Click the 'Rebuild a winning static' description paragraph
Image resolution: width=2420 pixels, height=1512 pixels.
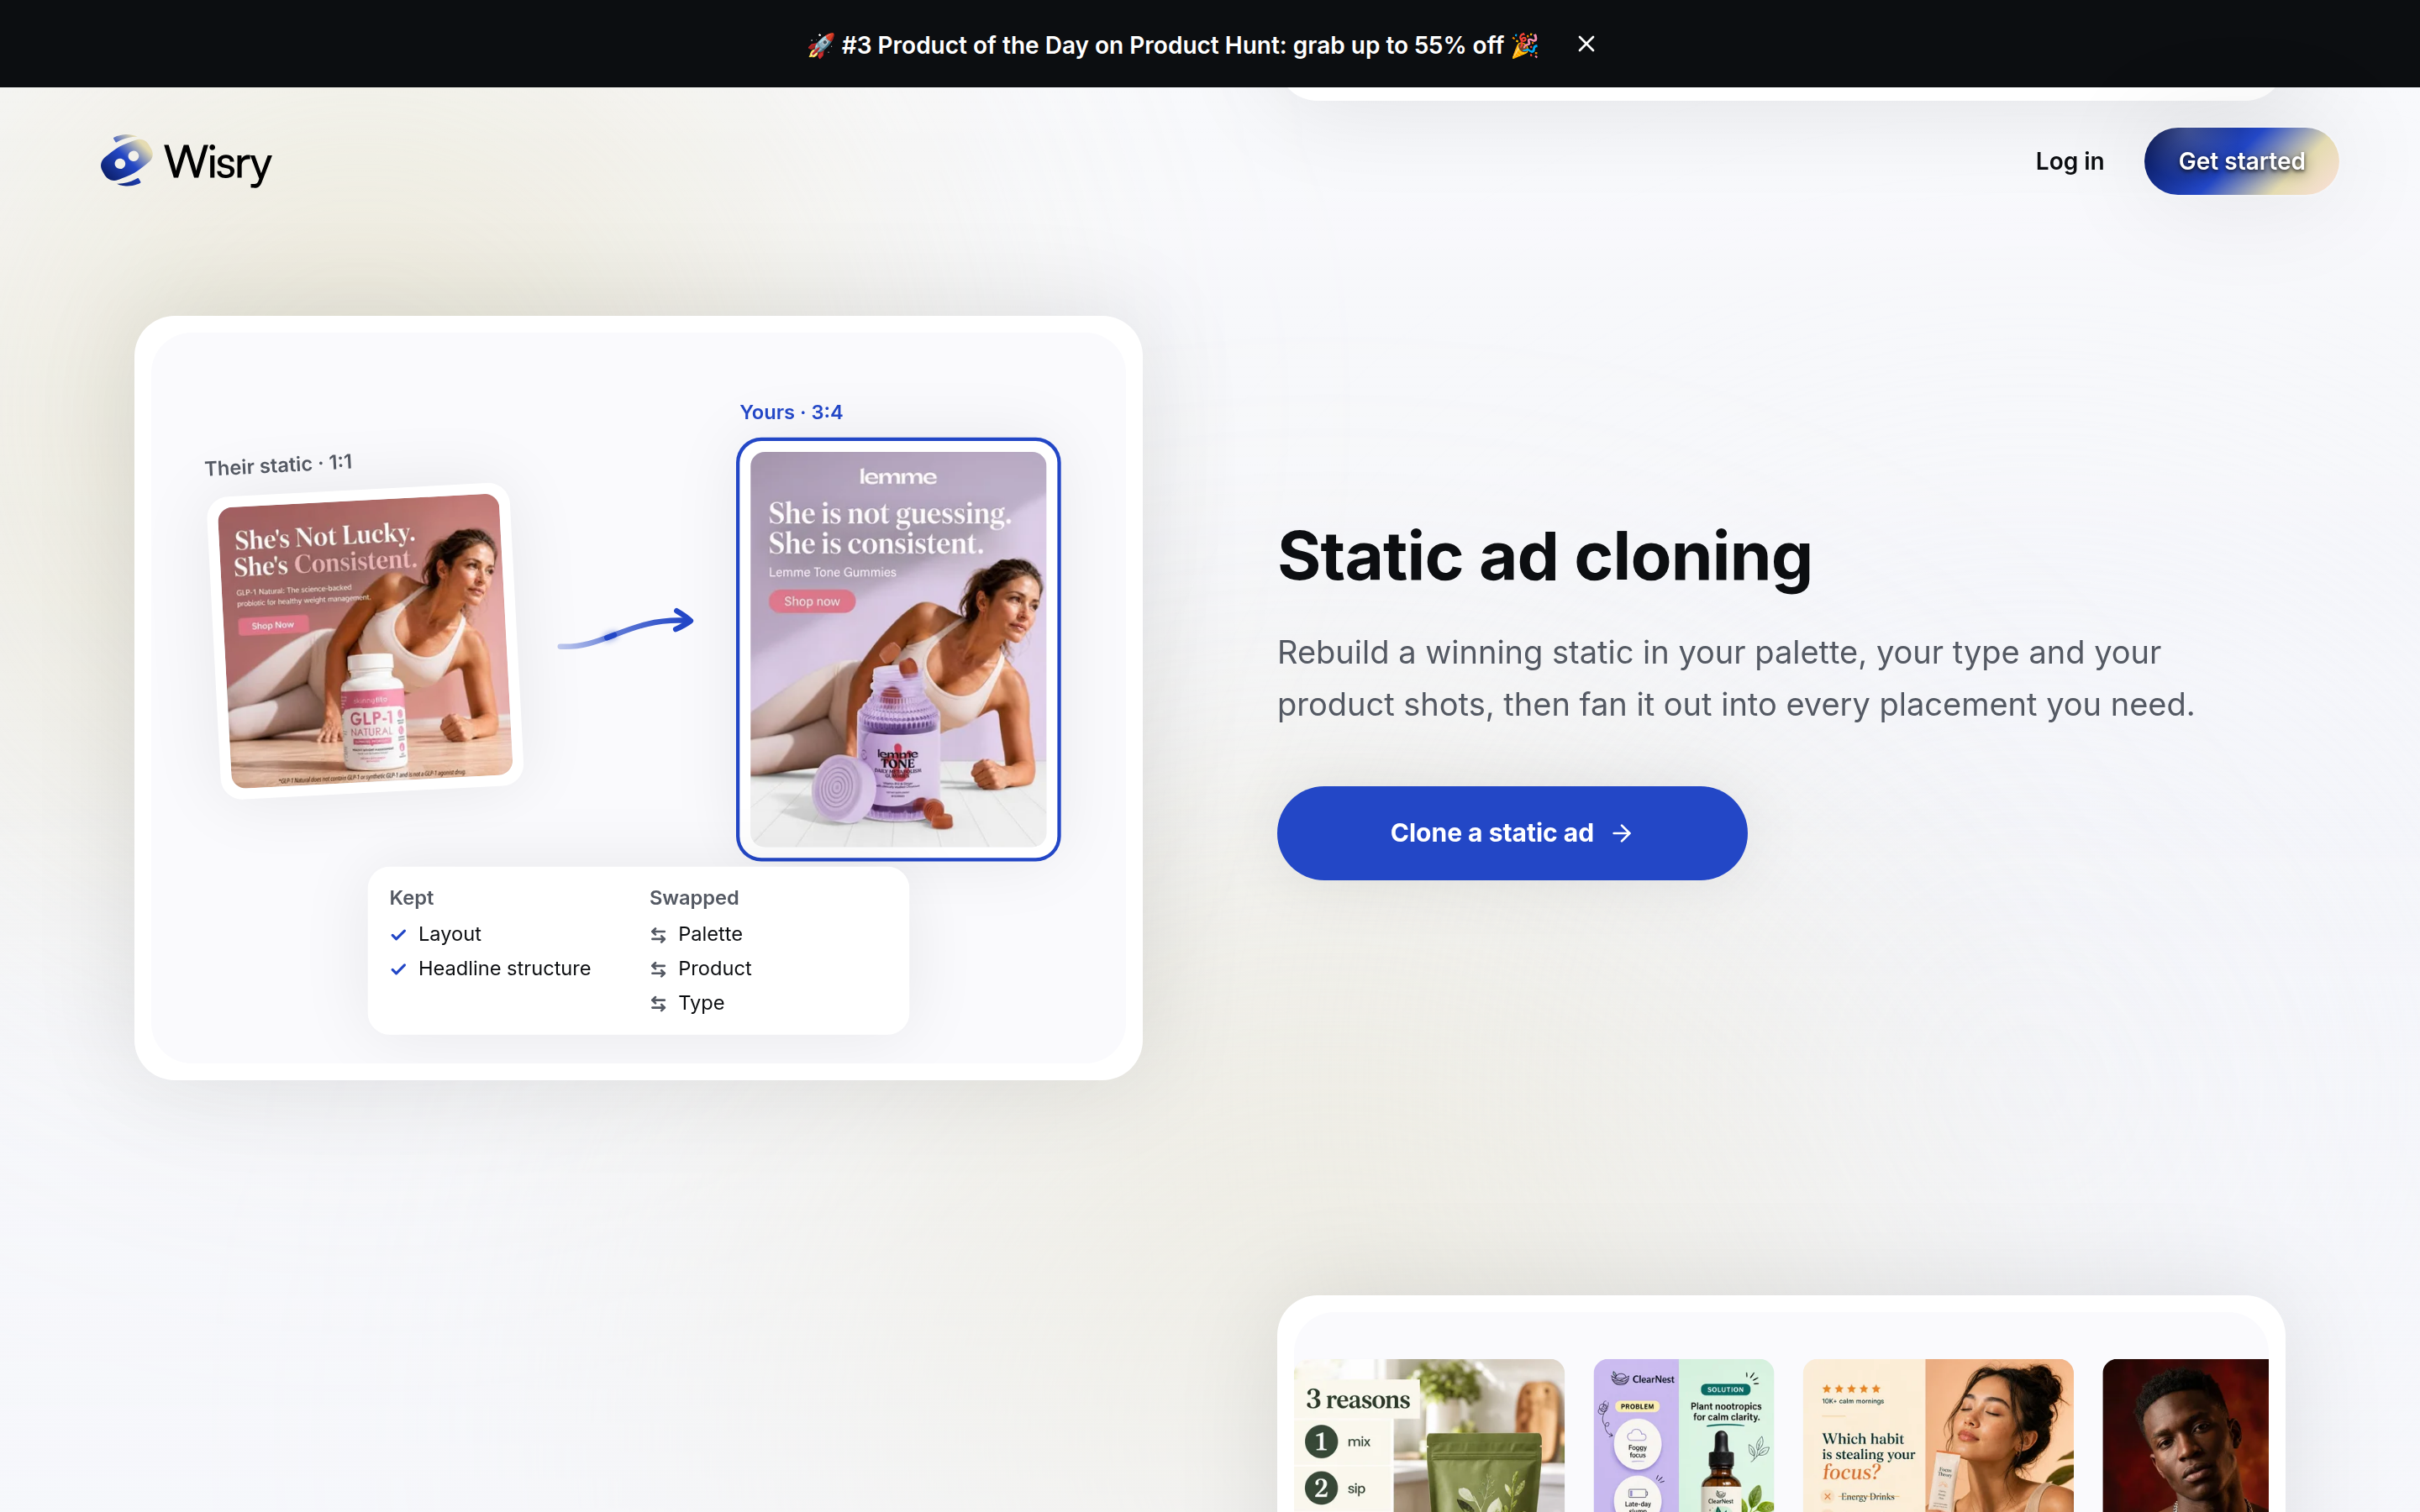(1735, 678)
